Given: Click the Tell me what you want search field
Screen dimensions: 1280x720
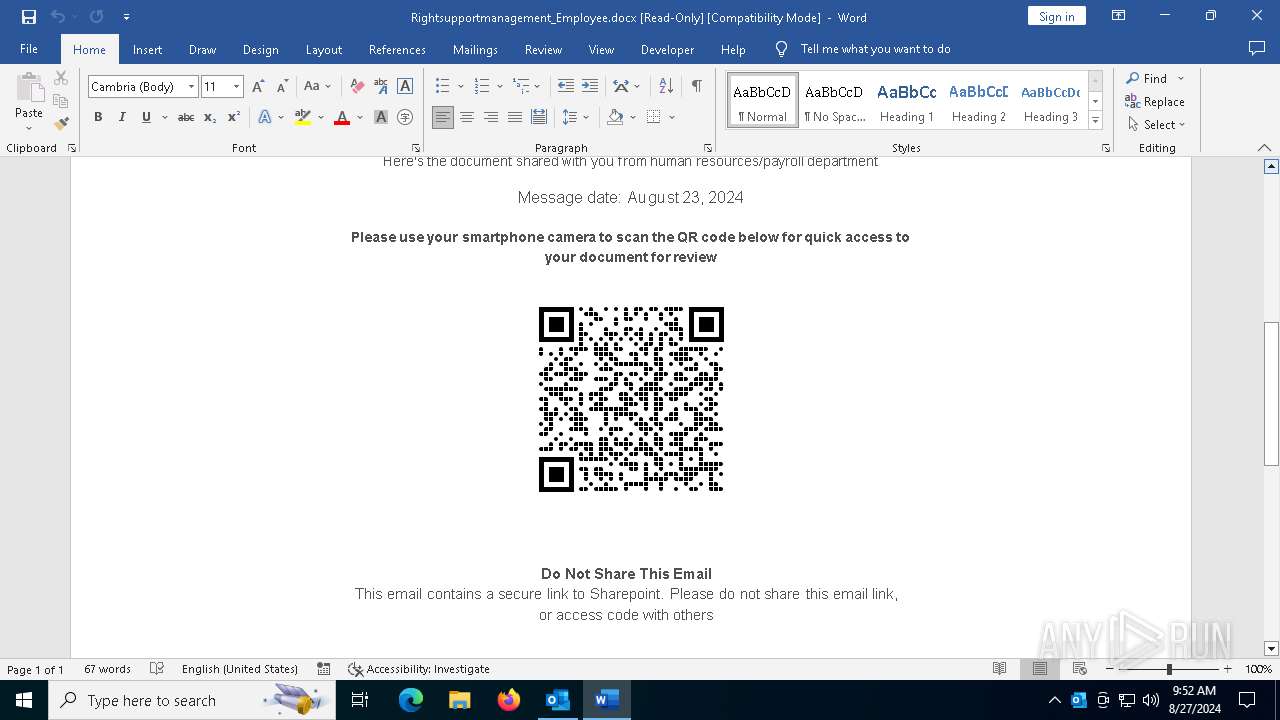Looking at the screenshot, I should coord(875,49).
